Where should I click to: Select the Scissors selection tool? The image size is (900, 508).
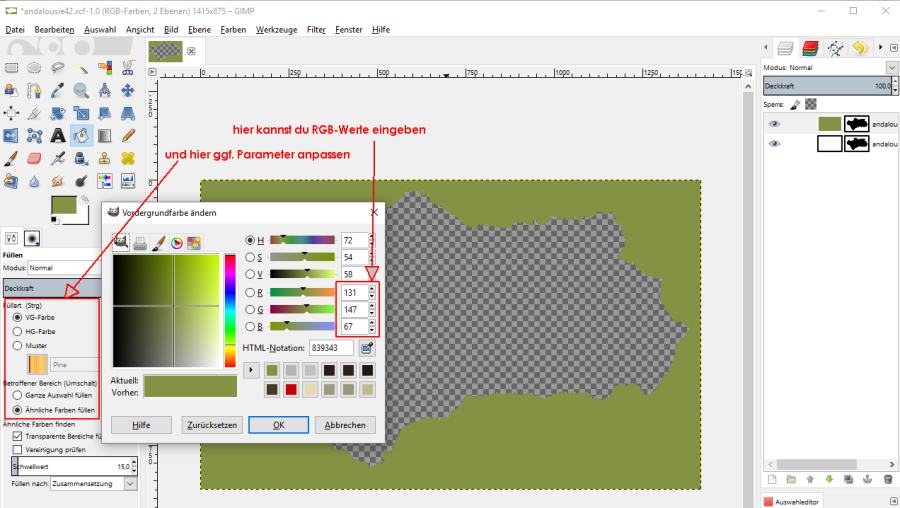[128, 67]
